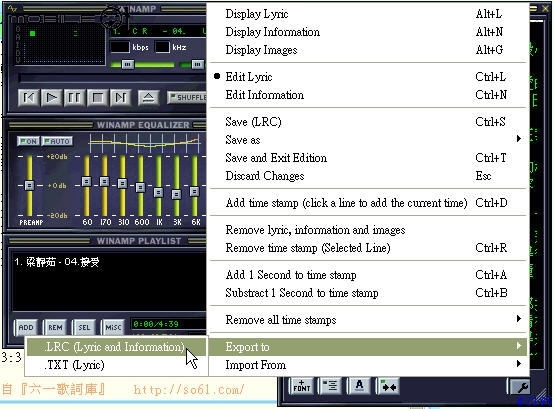Toggle the equalizer ON button

point(28,141)
